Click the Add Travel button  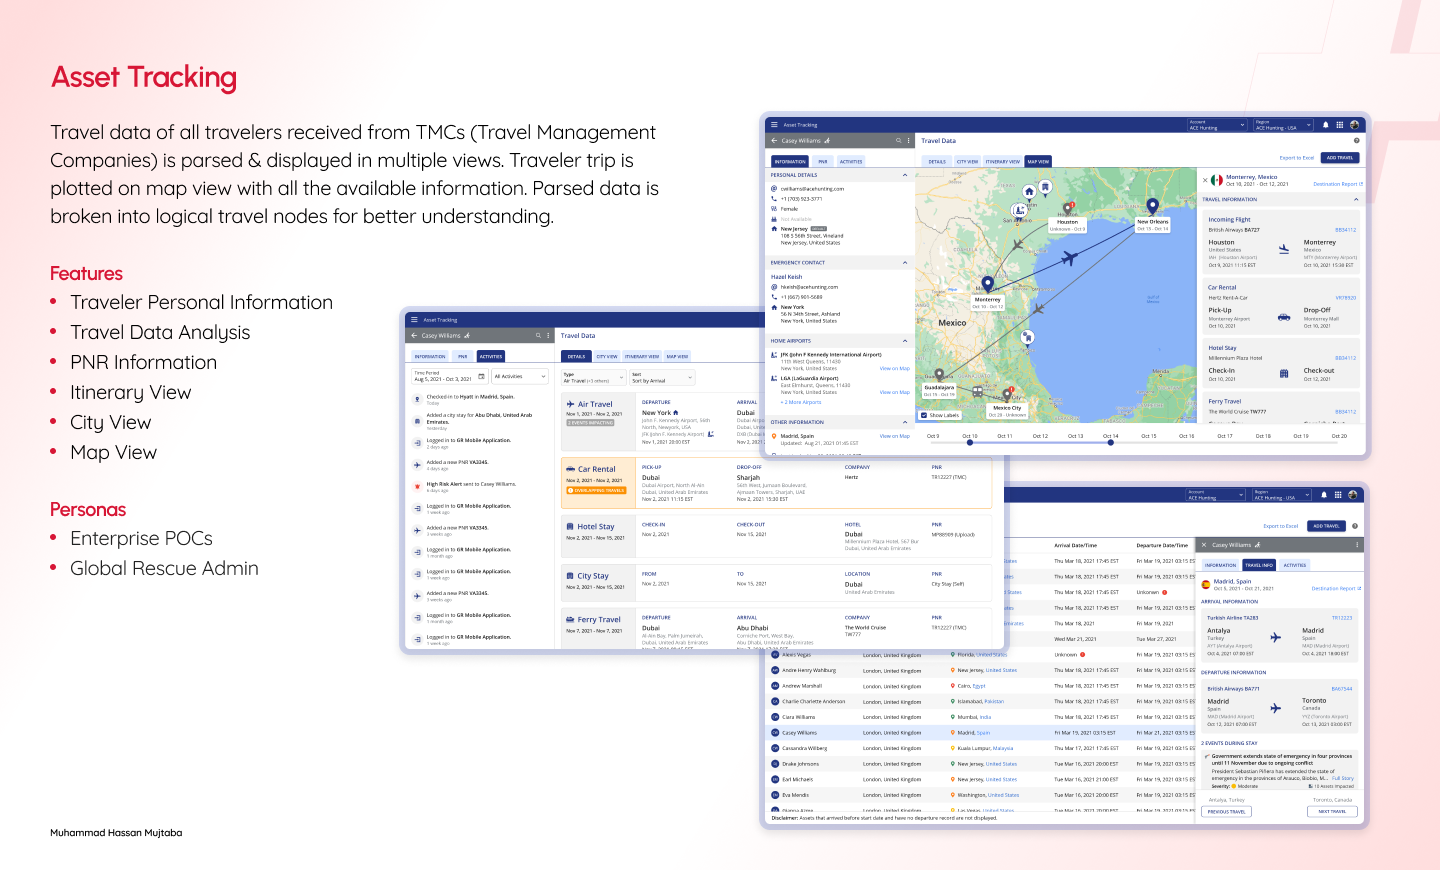1340,157
